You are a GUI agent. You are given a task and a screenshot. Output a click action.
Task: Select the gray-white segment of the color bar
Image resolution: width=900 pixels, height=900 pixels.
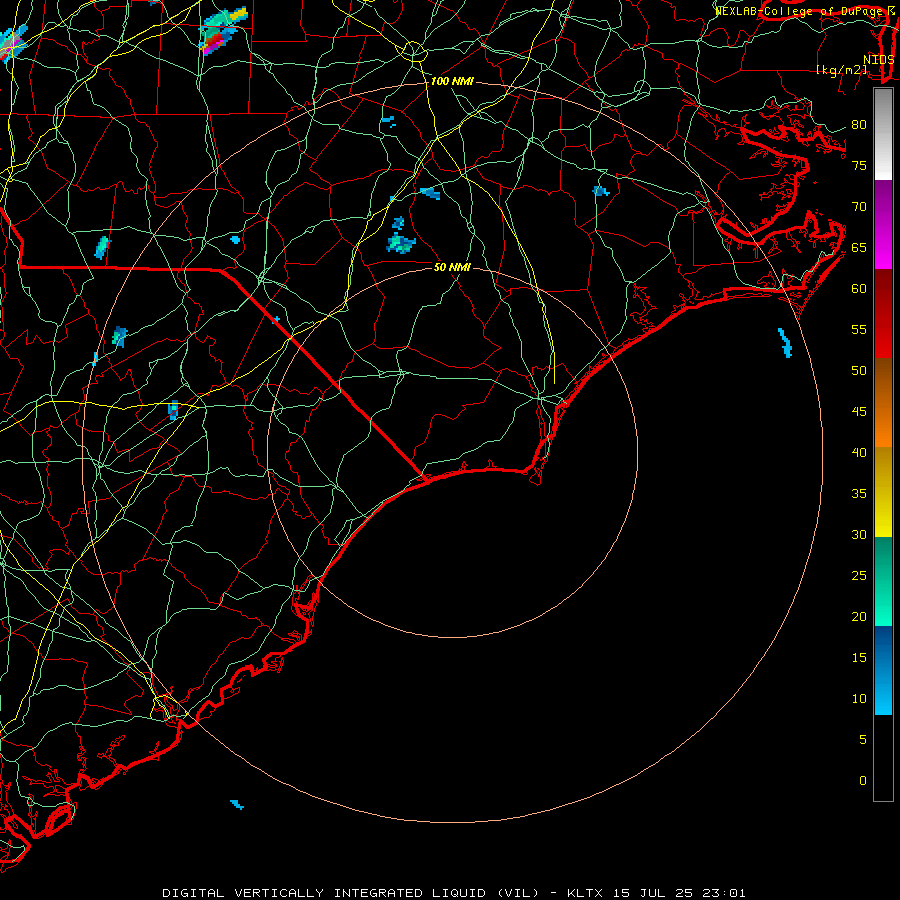[883, 134]
